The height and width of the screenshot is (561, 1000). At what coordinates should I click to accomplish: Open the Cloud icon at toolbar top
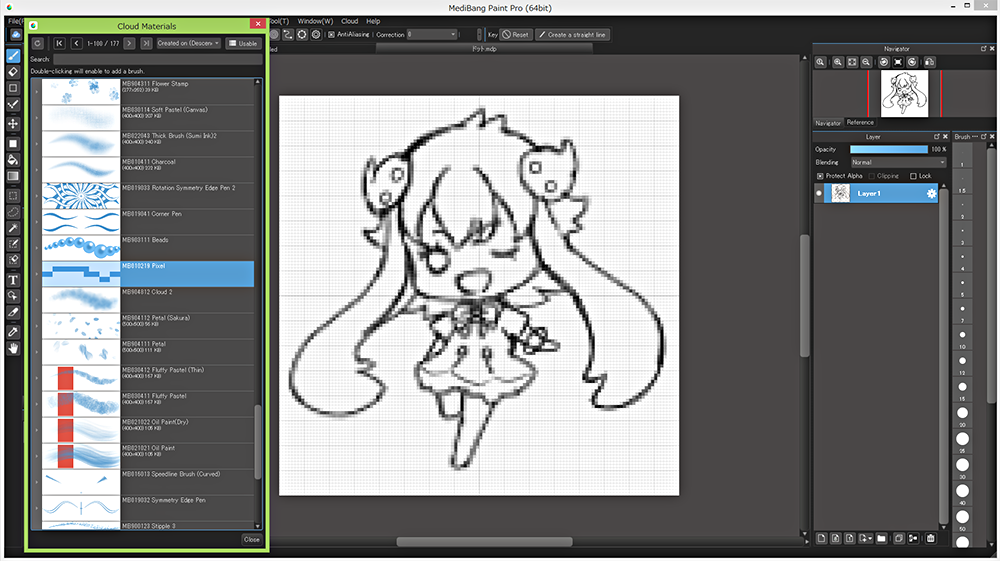coord(15,34)
